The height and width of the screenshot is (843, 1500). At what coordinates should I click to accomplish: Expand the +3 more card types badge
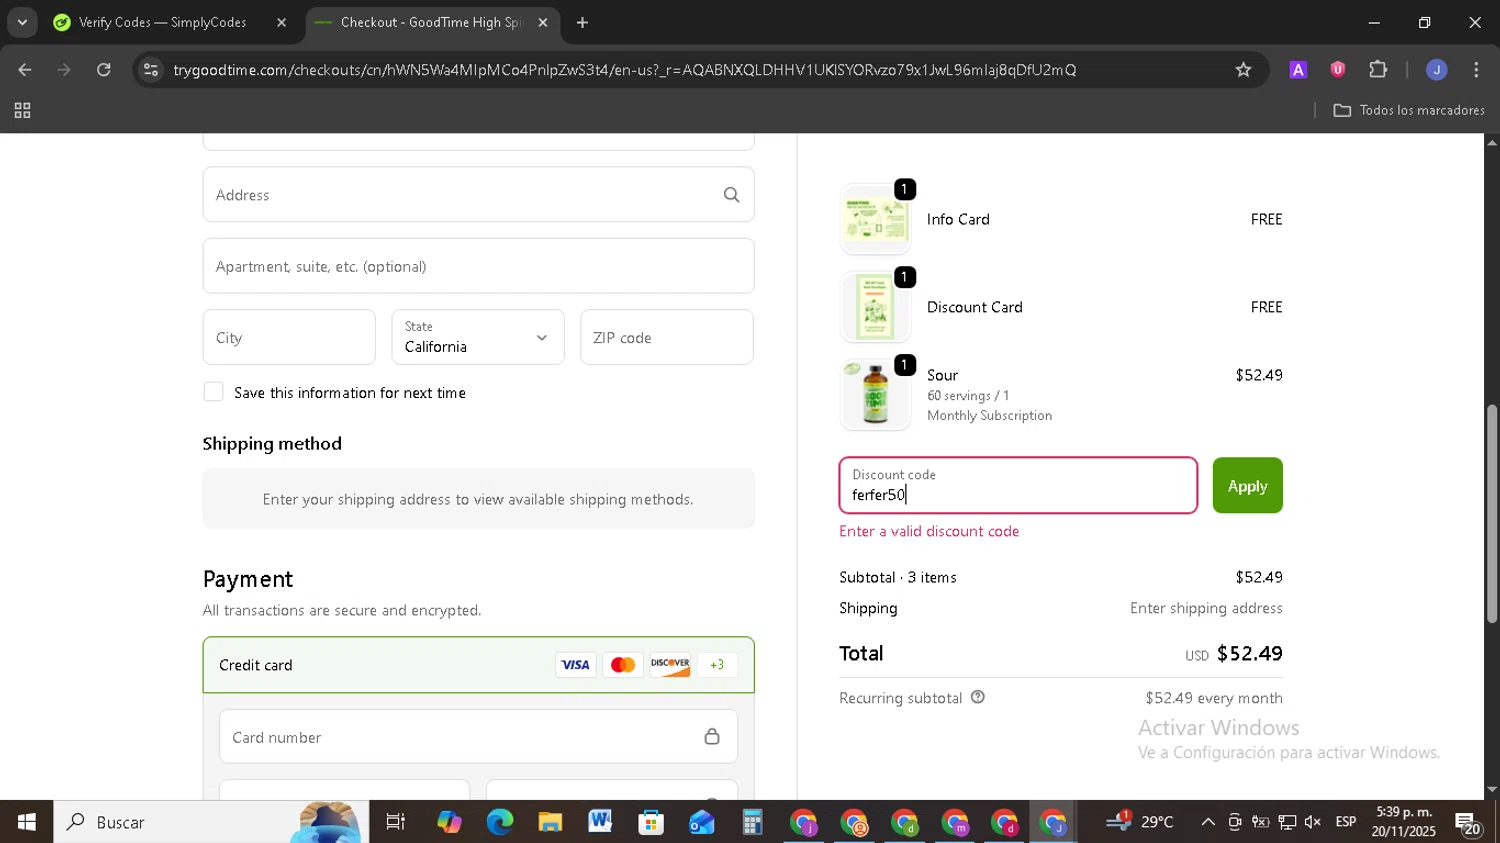(x=717, y=665)
